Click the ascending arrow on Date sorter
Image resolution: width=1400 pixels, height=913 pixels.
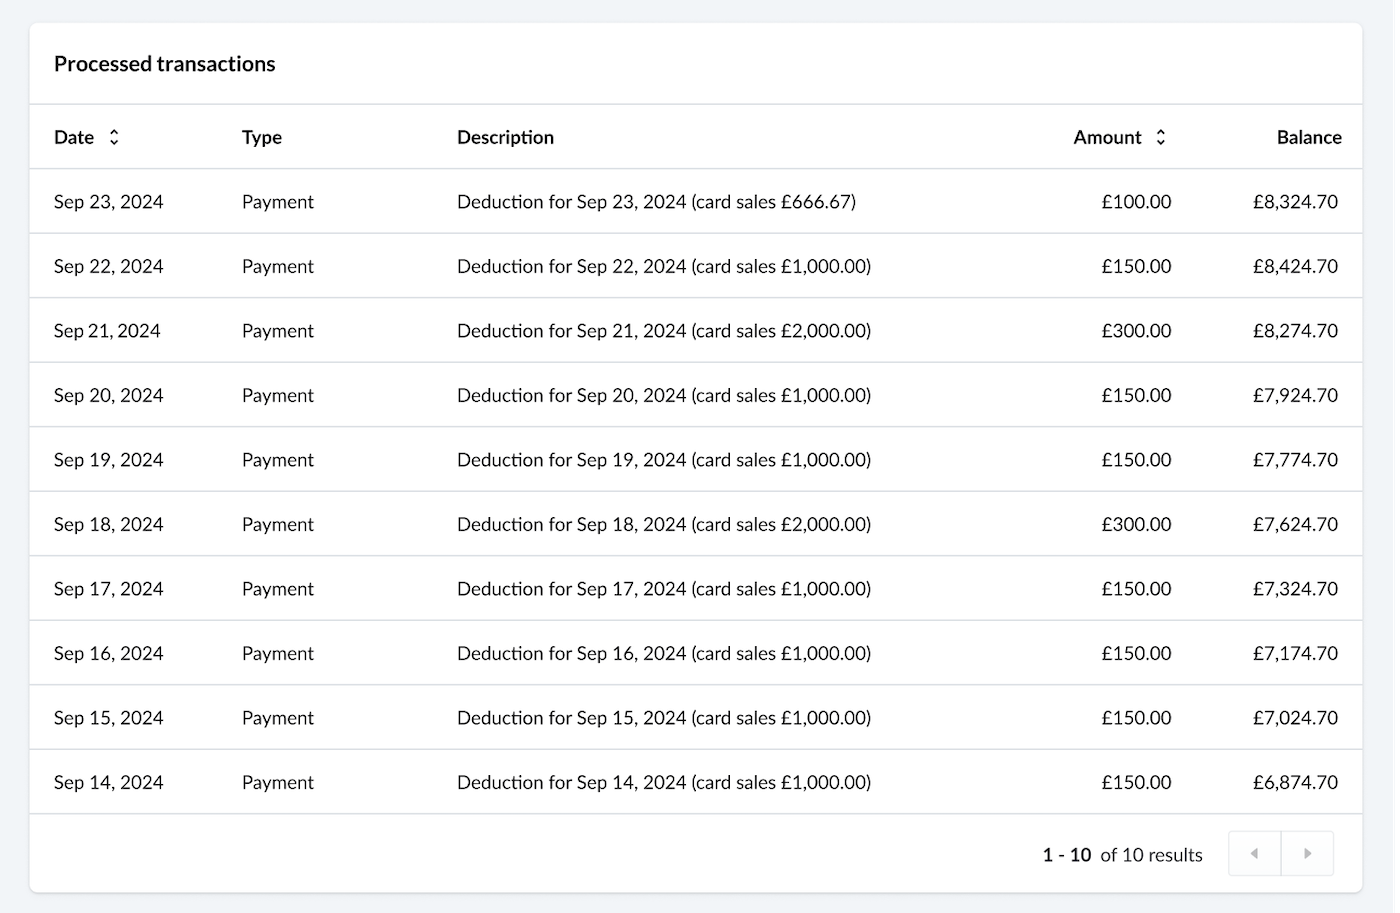tap(116, 131)
